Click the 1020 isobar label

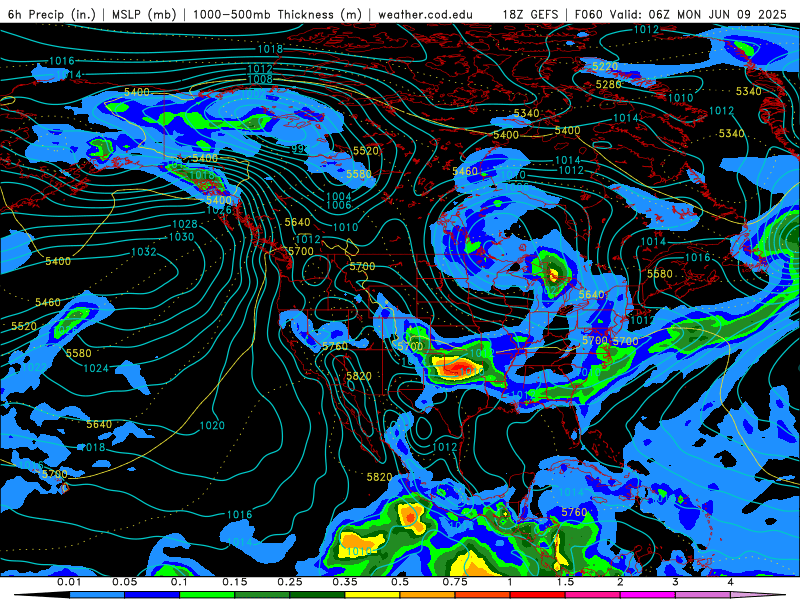coord(212,425)
